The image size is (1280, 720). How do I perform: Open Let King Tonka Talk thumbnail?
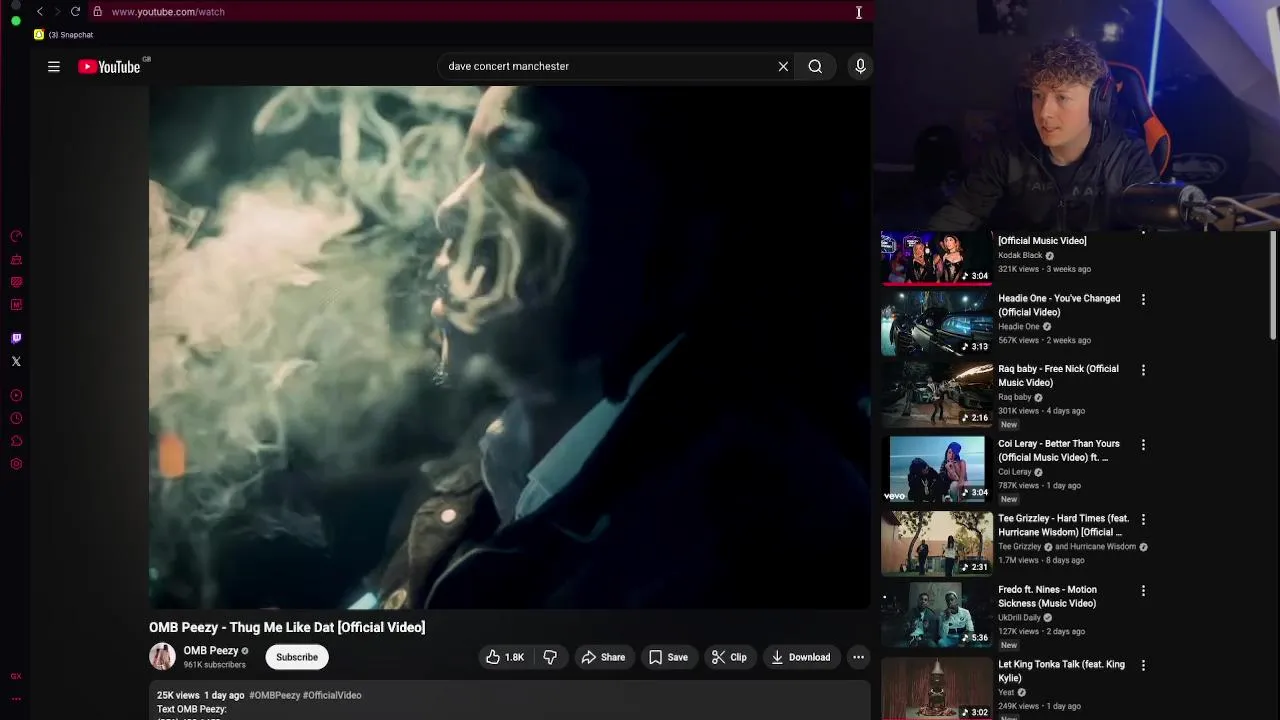click(936, 689)
